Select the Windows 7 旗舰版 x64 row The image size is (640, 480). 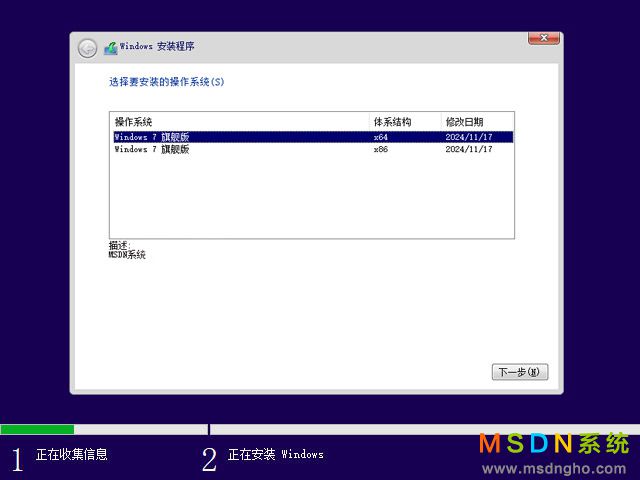(313, 137)
